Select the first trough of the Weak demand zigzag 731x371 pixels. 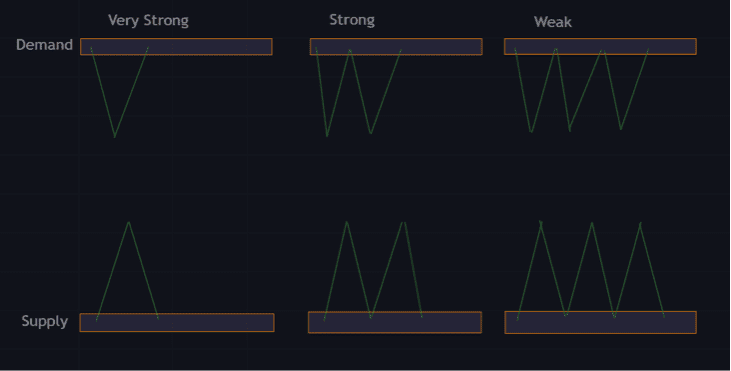(x=531, y=131)
